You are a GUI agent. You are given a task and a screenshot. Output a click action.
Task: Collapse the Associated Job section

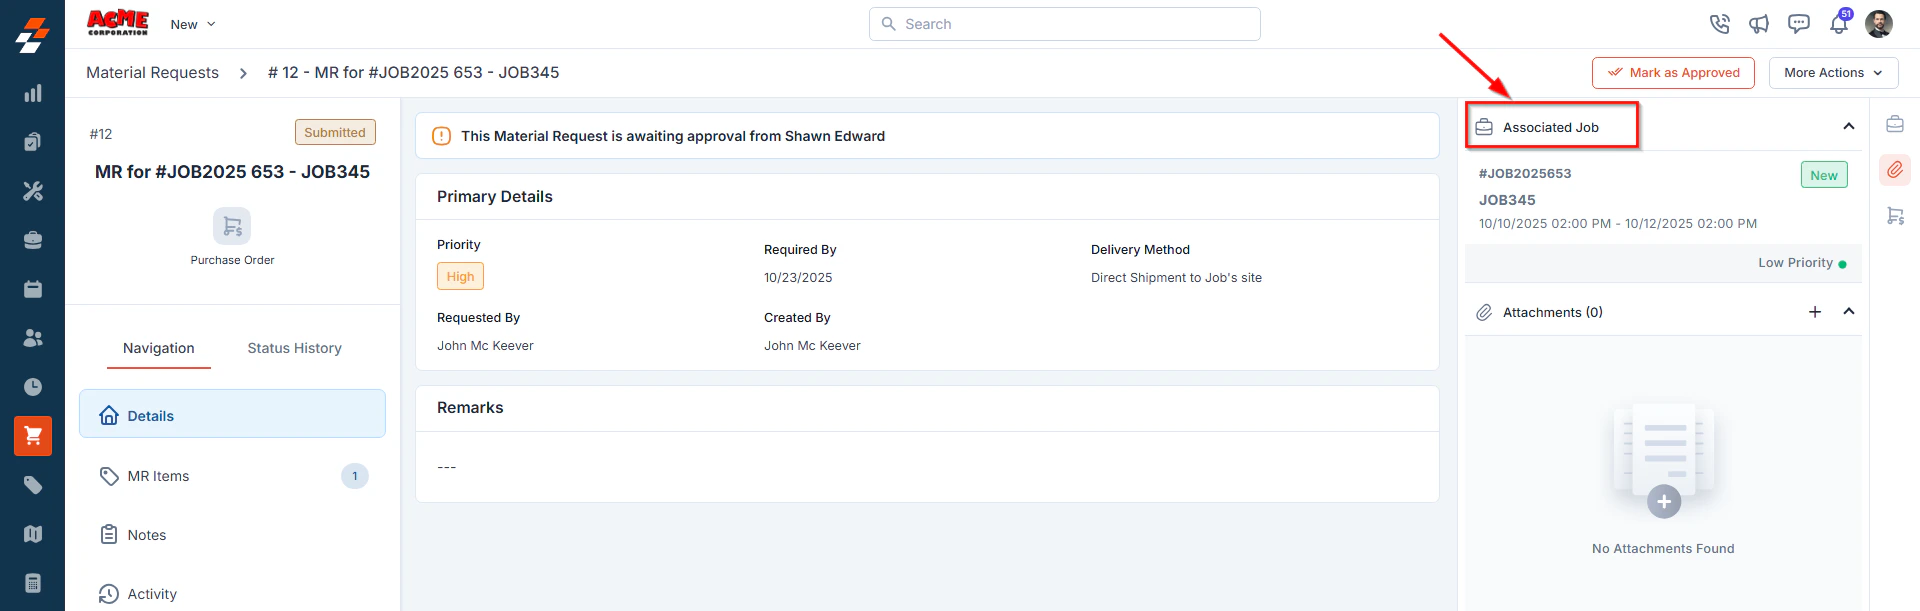1849,126
